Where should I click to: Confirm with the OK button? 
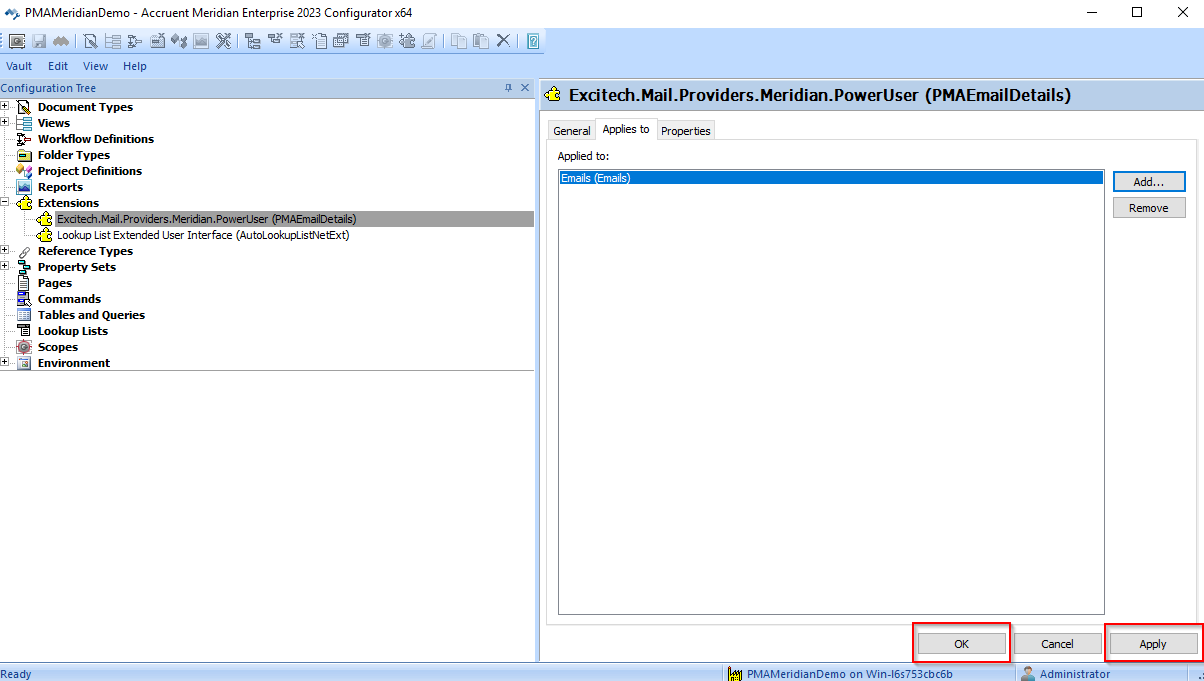coord(961,644)
